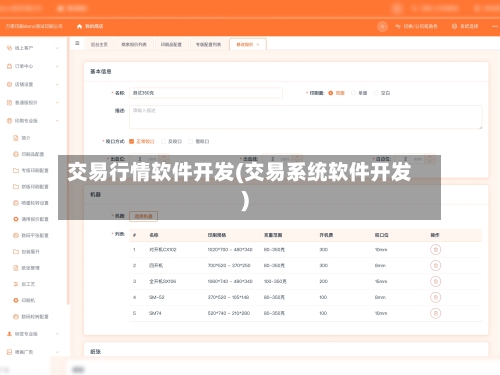Toggle the sidebar collapse hamburger icon
The image size is (500, 375).
pos(77,43)
